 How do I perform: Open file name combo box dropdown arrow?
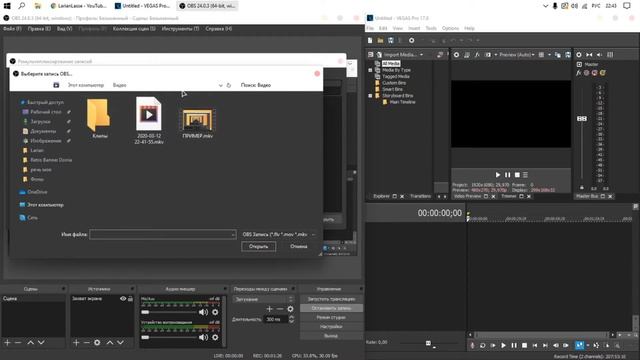click(x=233, y=234)
